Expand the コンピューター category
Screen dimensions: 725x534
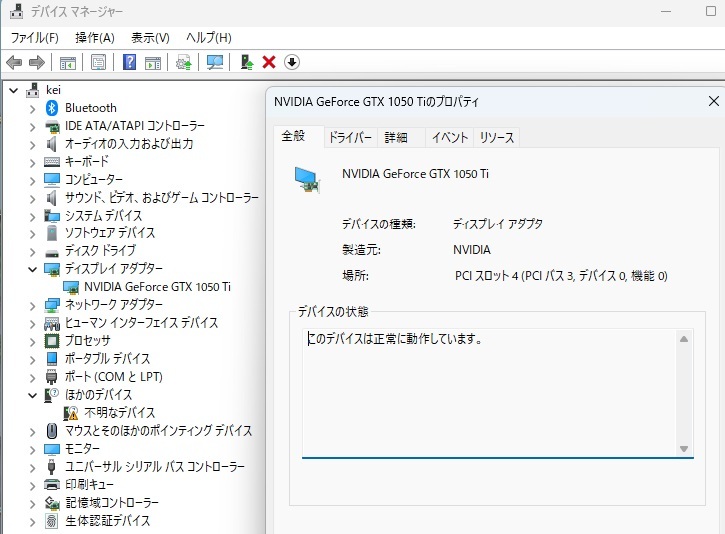(32, 180)
